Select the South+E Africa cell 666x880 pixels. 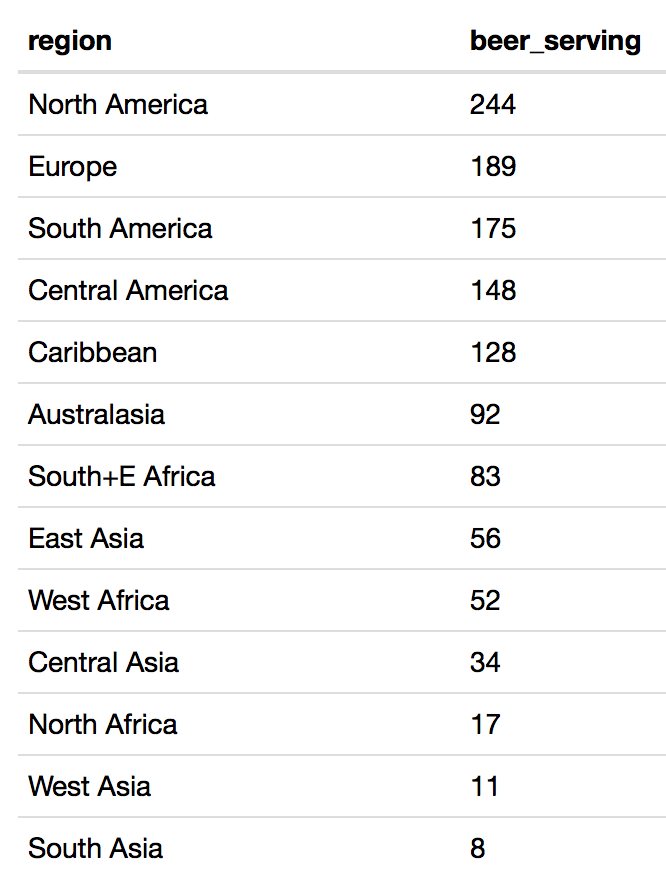122,476
